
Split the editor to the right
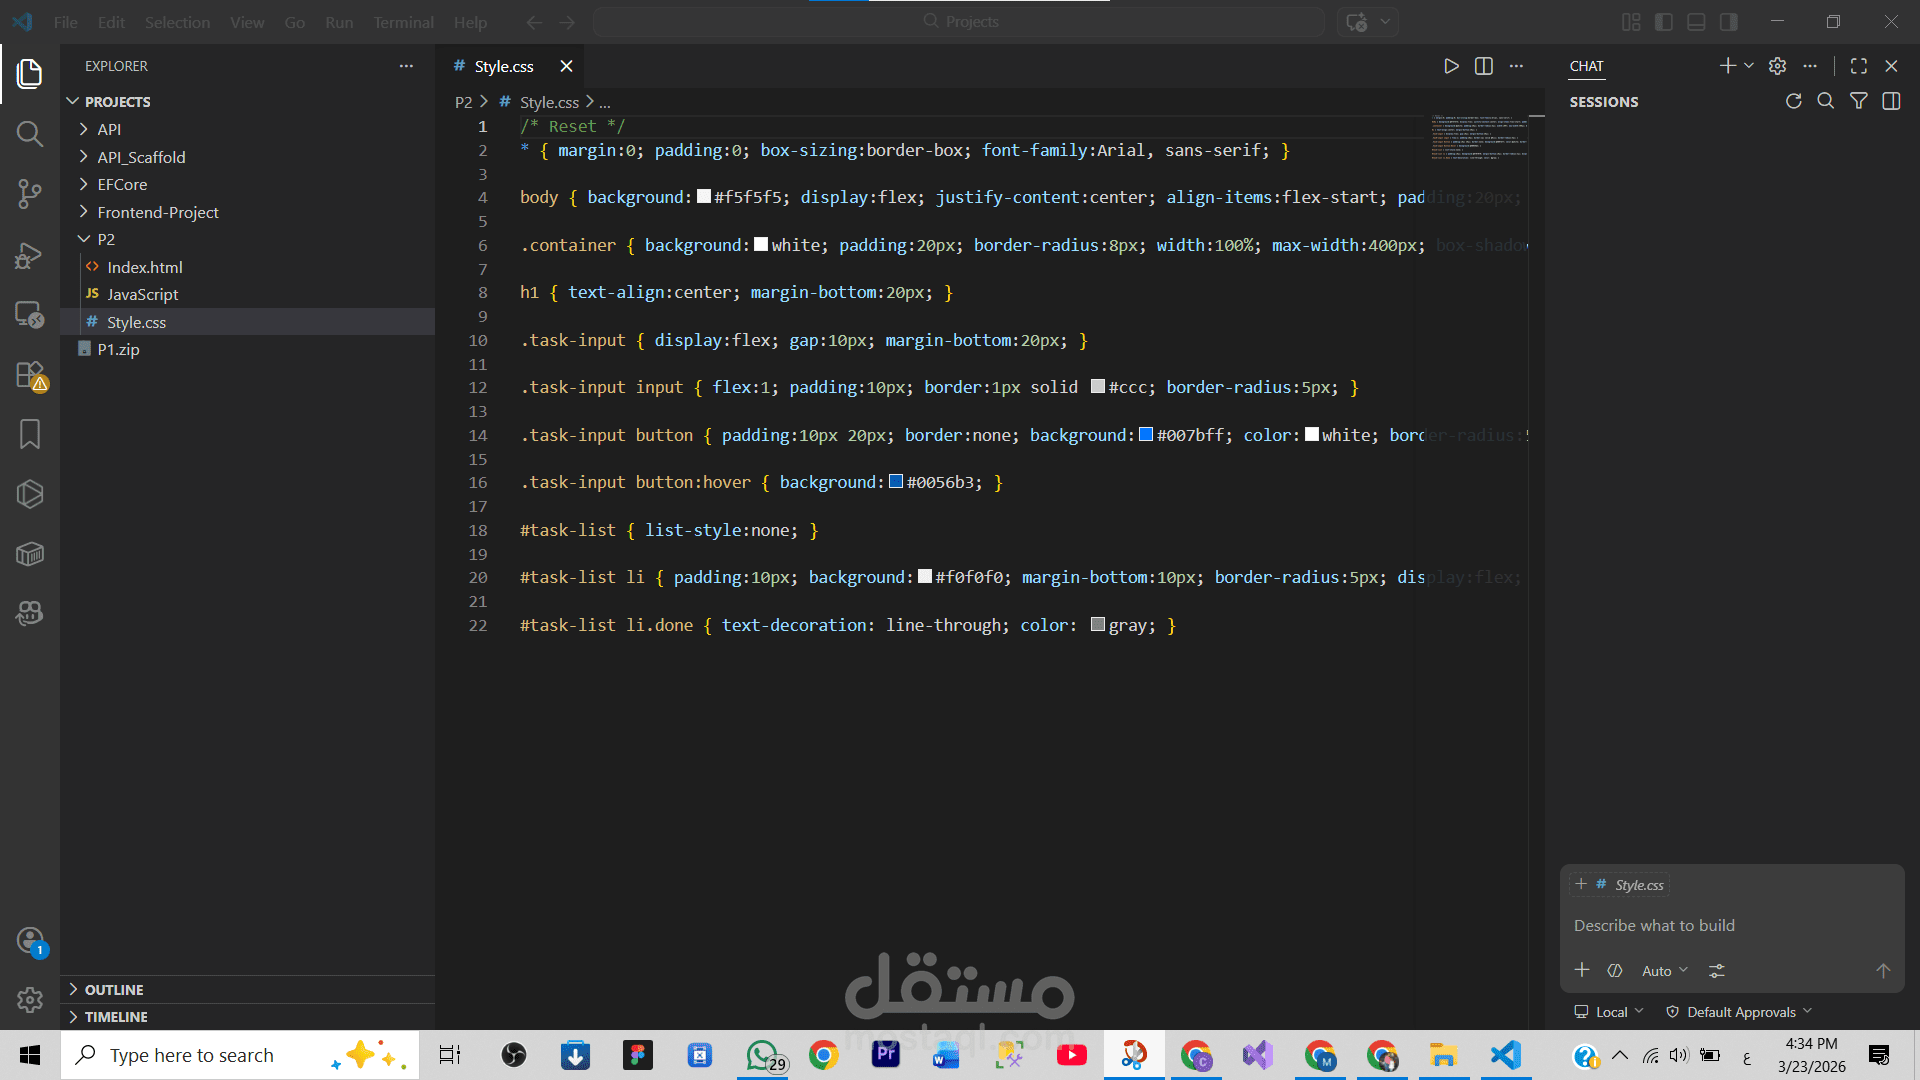click(x=1484, y=66)
